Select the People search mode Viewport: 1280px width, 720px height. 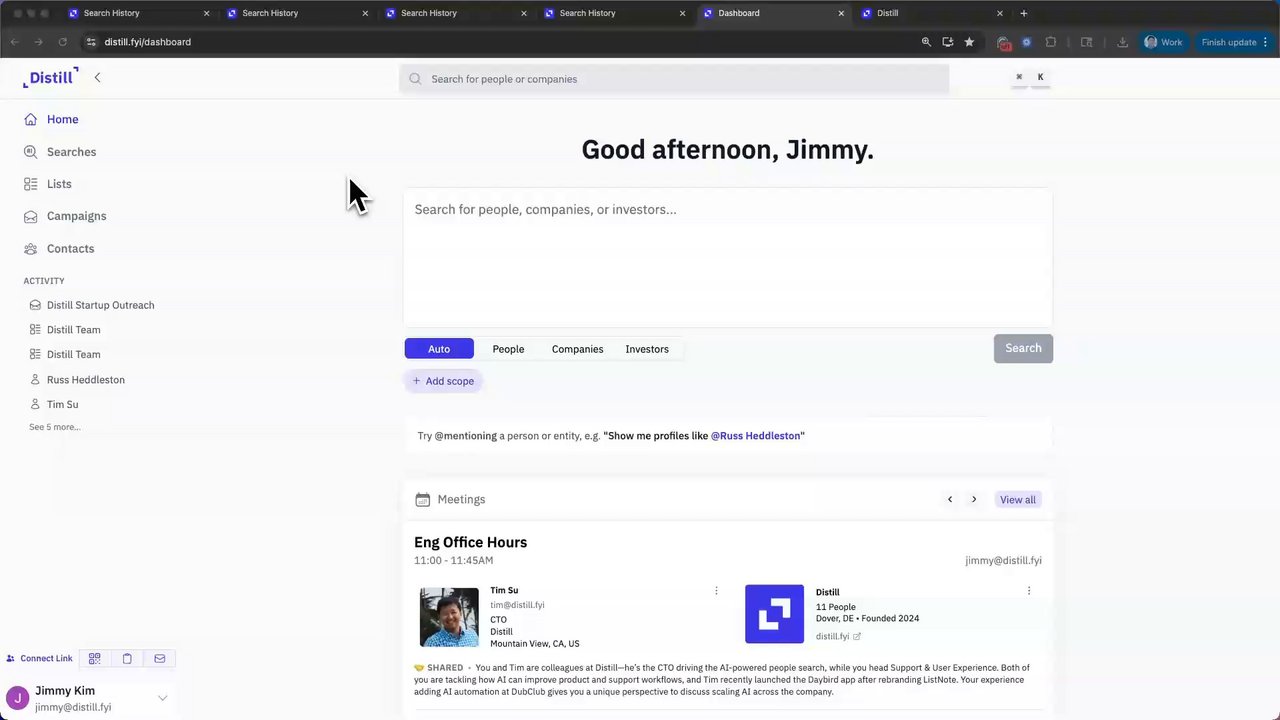[508, 349]
